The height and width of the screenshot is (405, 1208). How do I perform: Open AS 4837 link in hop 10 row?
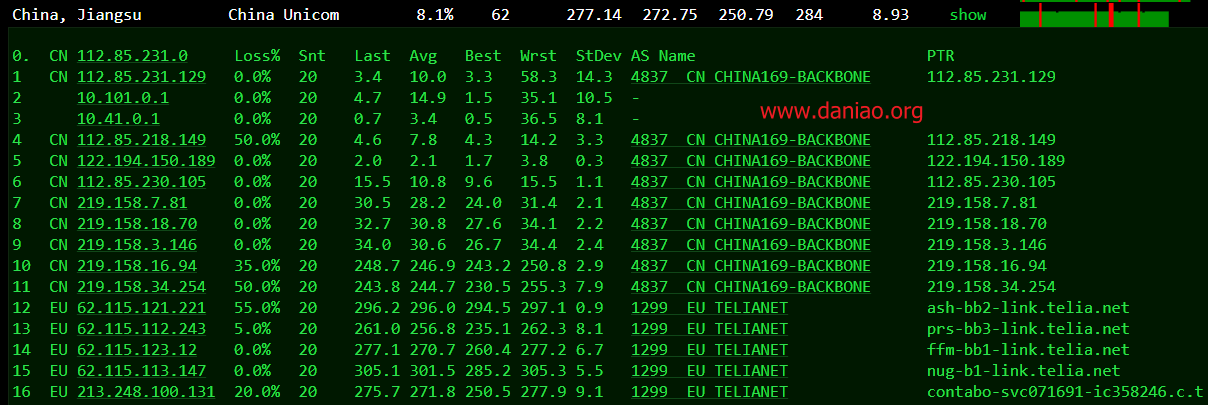pos(751,266)
